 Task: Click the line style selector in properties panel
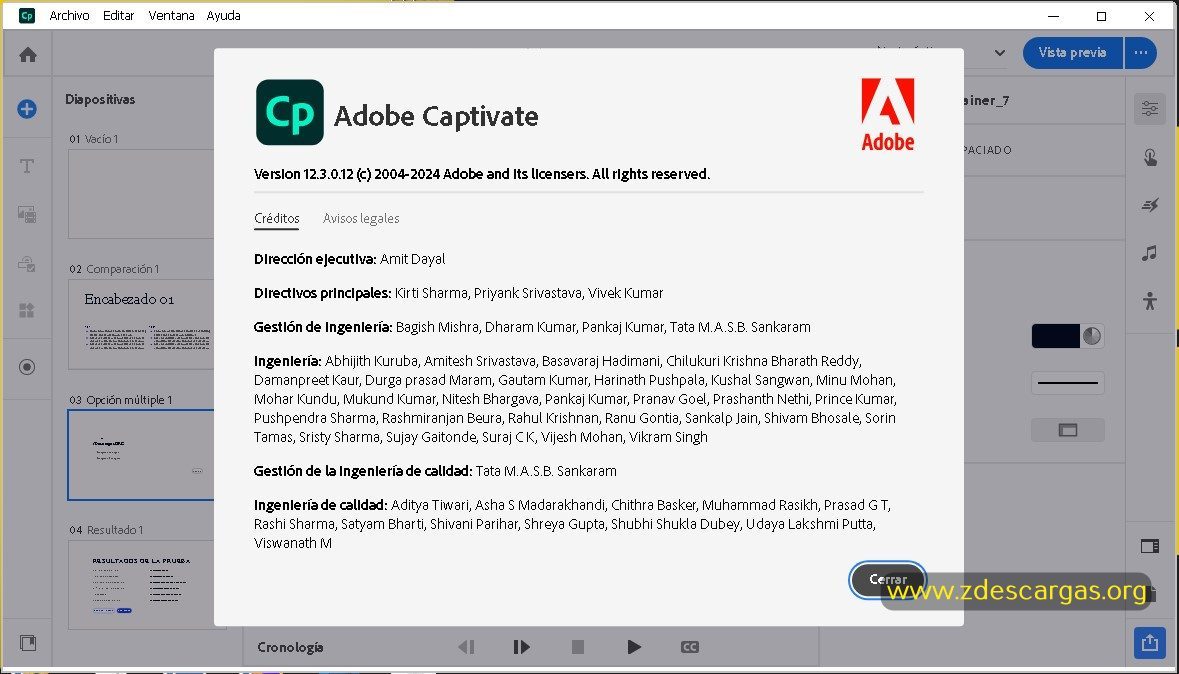(1068, 383)
